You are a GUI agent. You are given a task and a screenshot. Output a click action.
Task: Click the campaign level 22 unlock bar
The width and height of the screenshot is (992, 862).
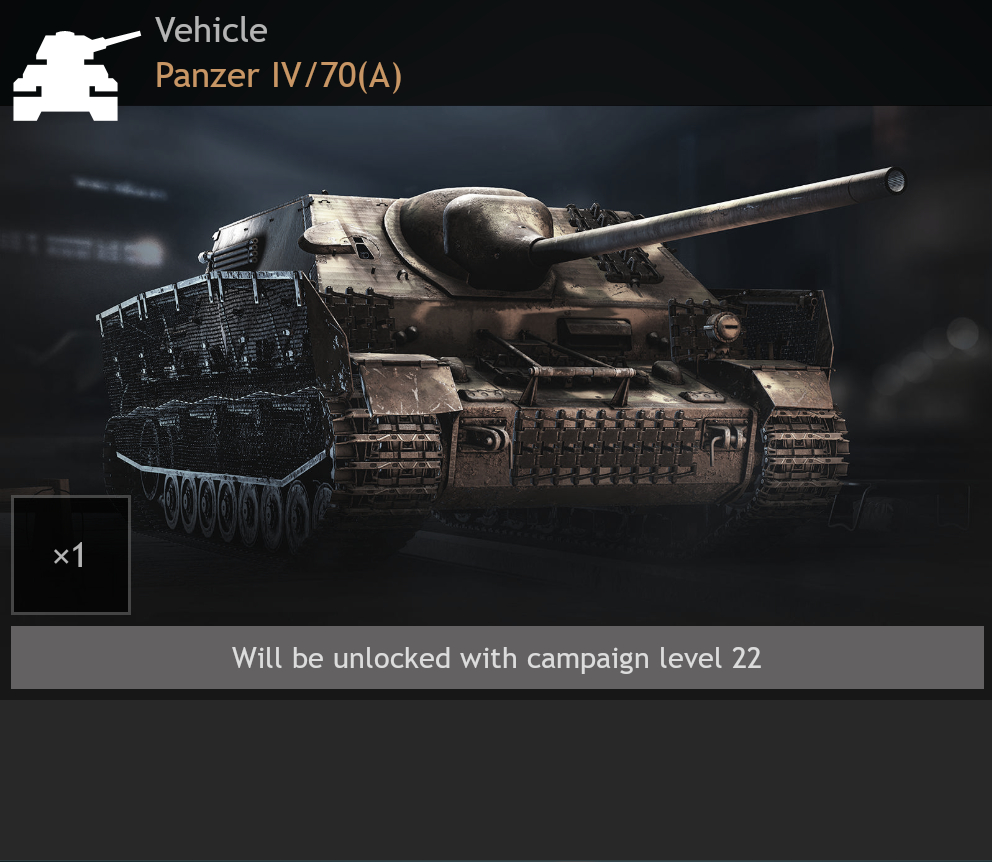(x=497, y=657)
